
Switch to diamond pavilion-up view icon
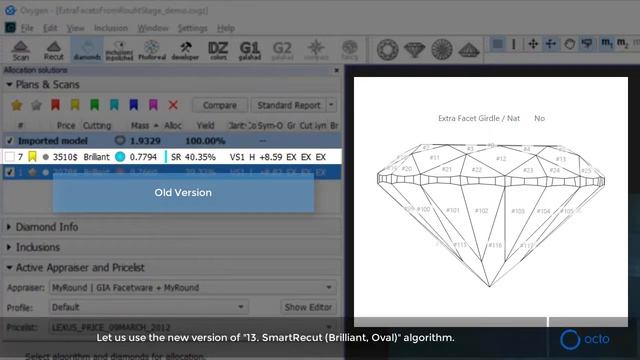[x=469, y=50]
